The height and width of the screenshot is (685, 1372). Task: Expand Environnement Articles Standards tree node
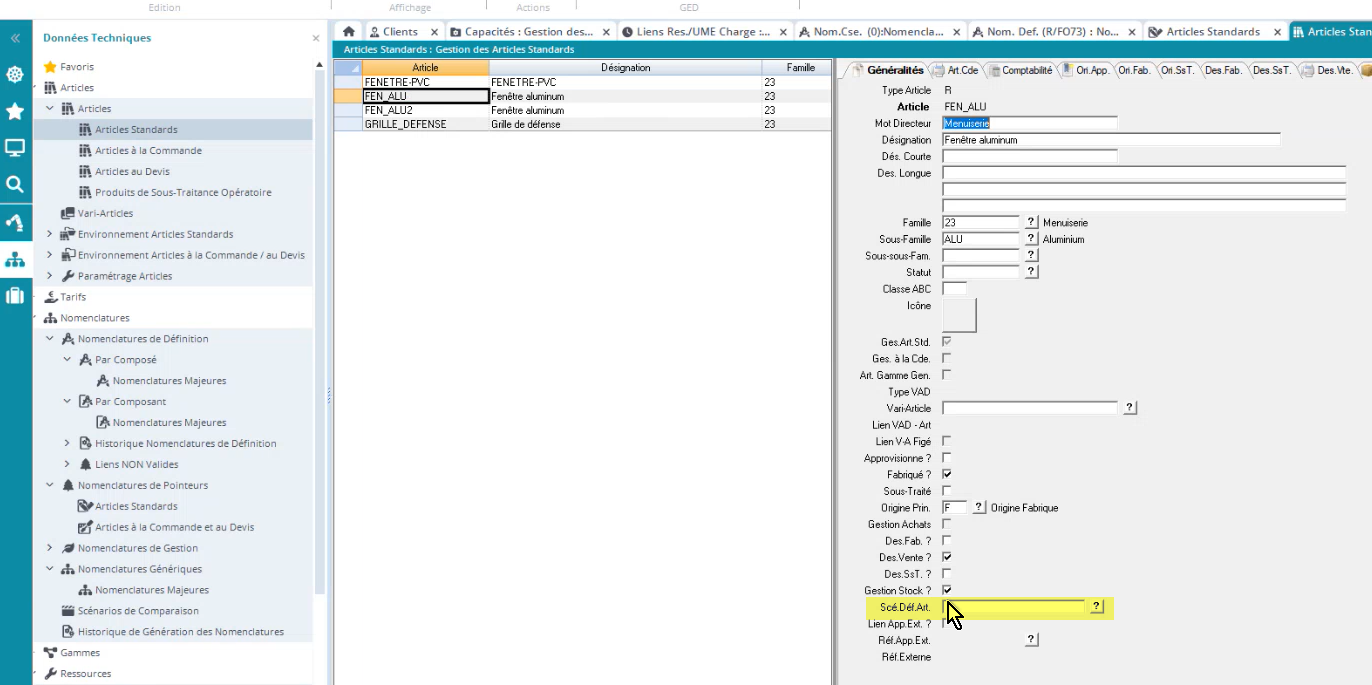50,234
